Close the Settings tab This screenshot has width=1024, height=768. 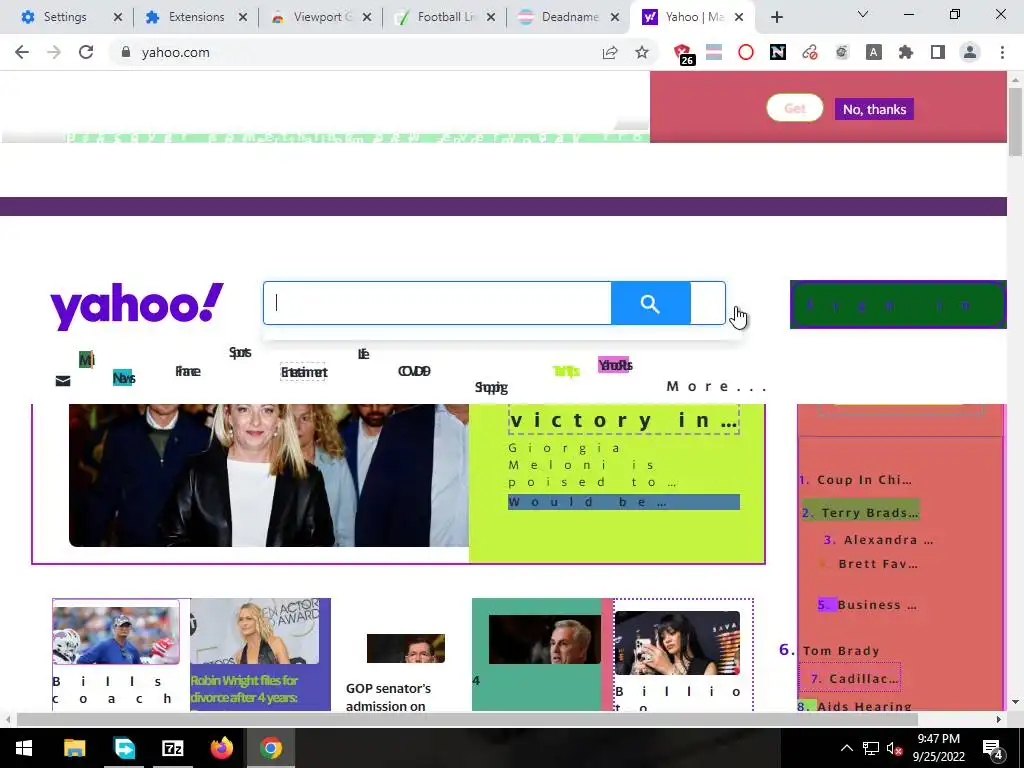click(x=118, y=17)
